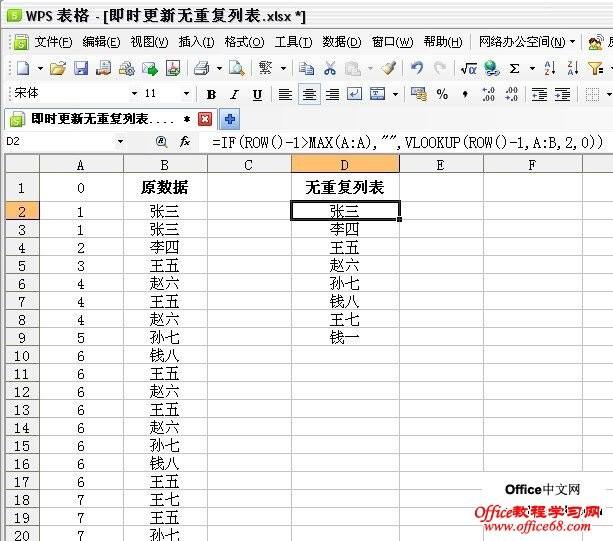Viewport: 613px width, 541px height.
Task: Toggle Bold formatting
Action: tap(212, 94)
